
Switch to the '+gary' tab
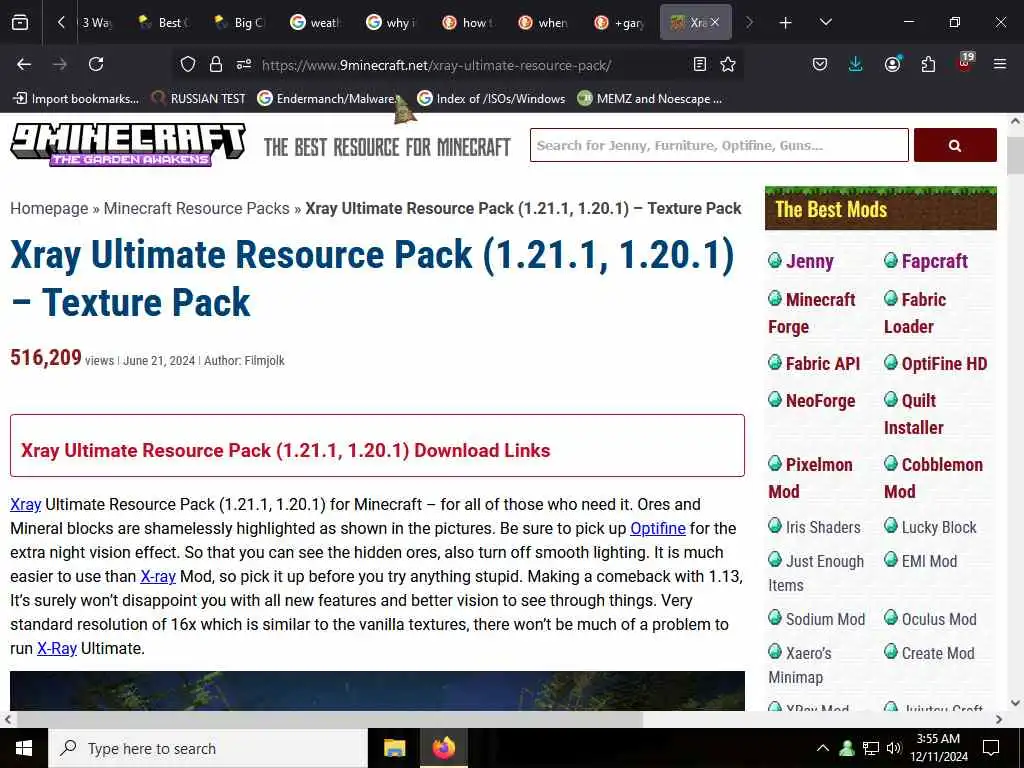620,22
